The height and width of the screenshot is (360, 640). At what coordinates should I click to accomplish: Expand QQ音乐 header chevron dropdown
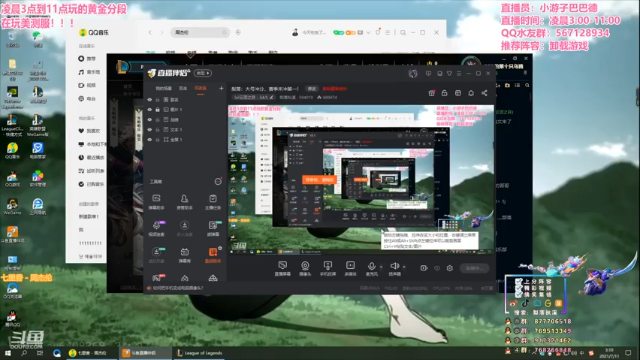(369, 32)
